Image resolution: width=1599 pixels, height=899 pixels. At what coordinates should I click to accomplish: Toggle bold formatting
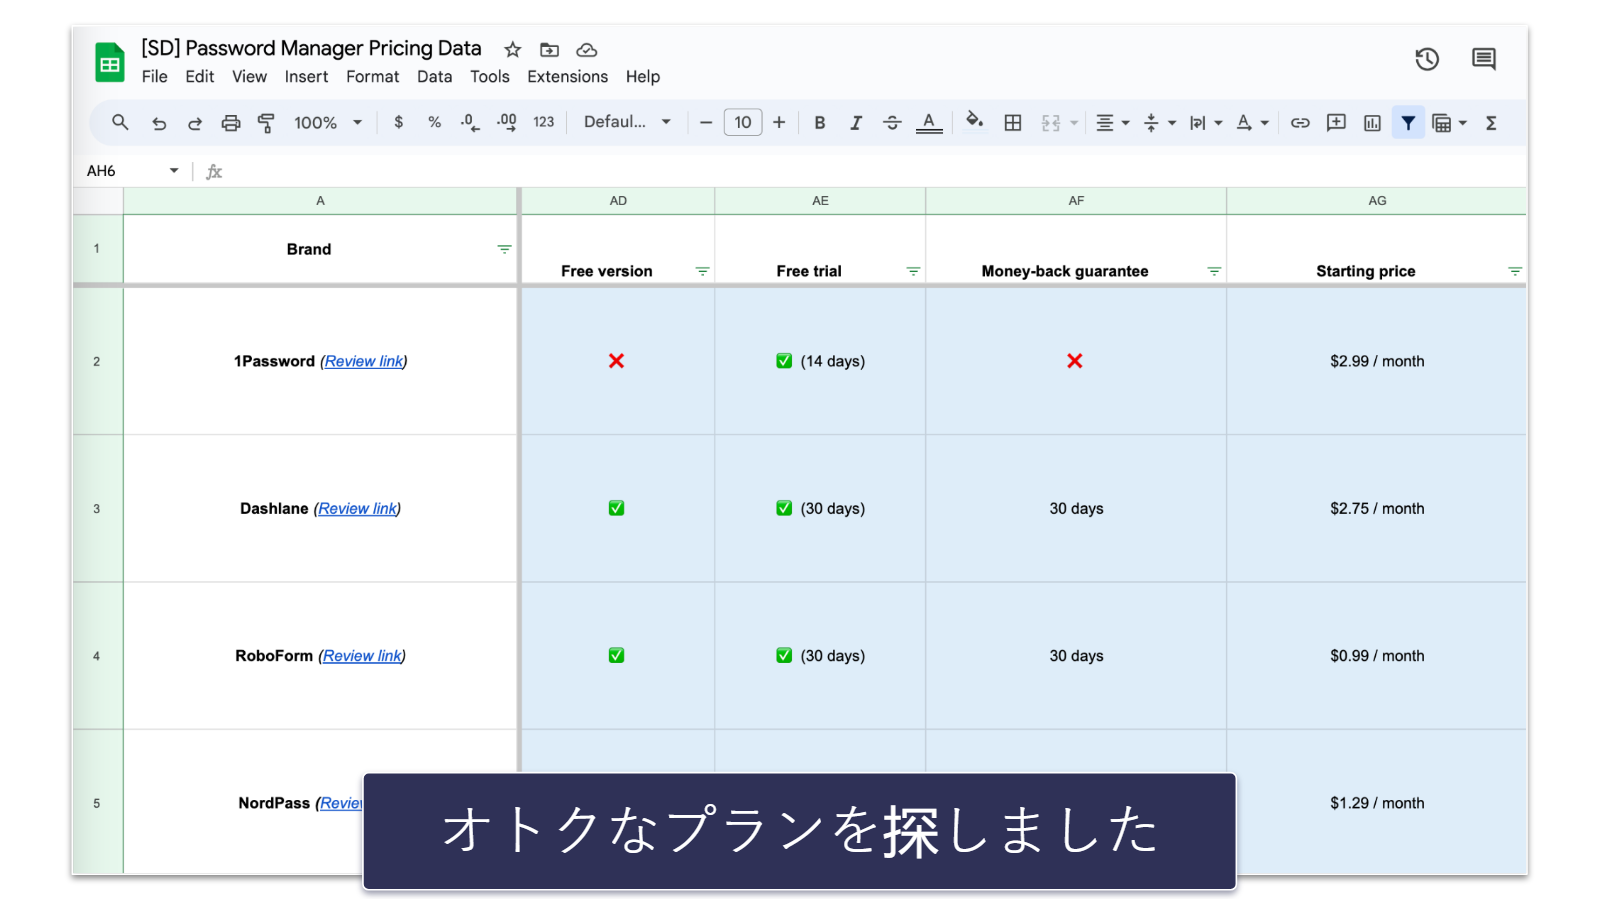tap(820, 122)
